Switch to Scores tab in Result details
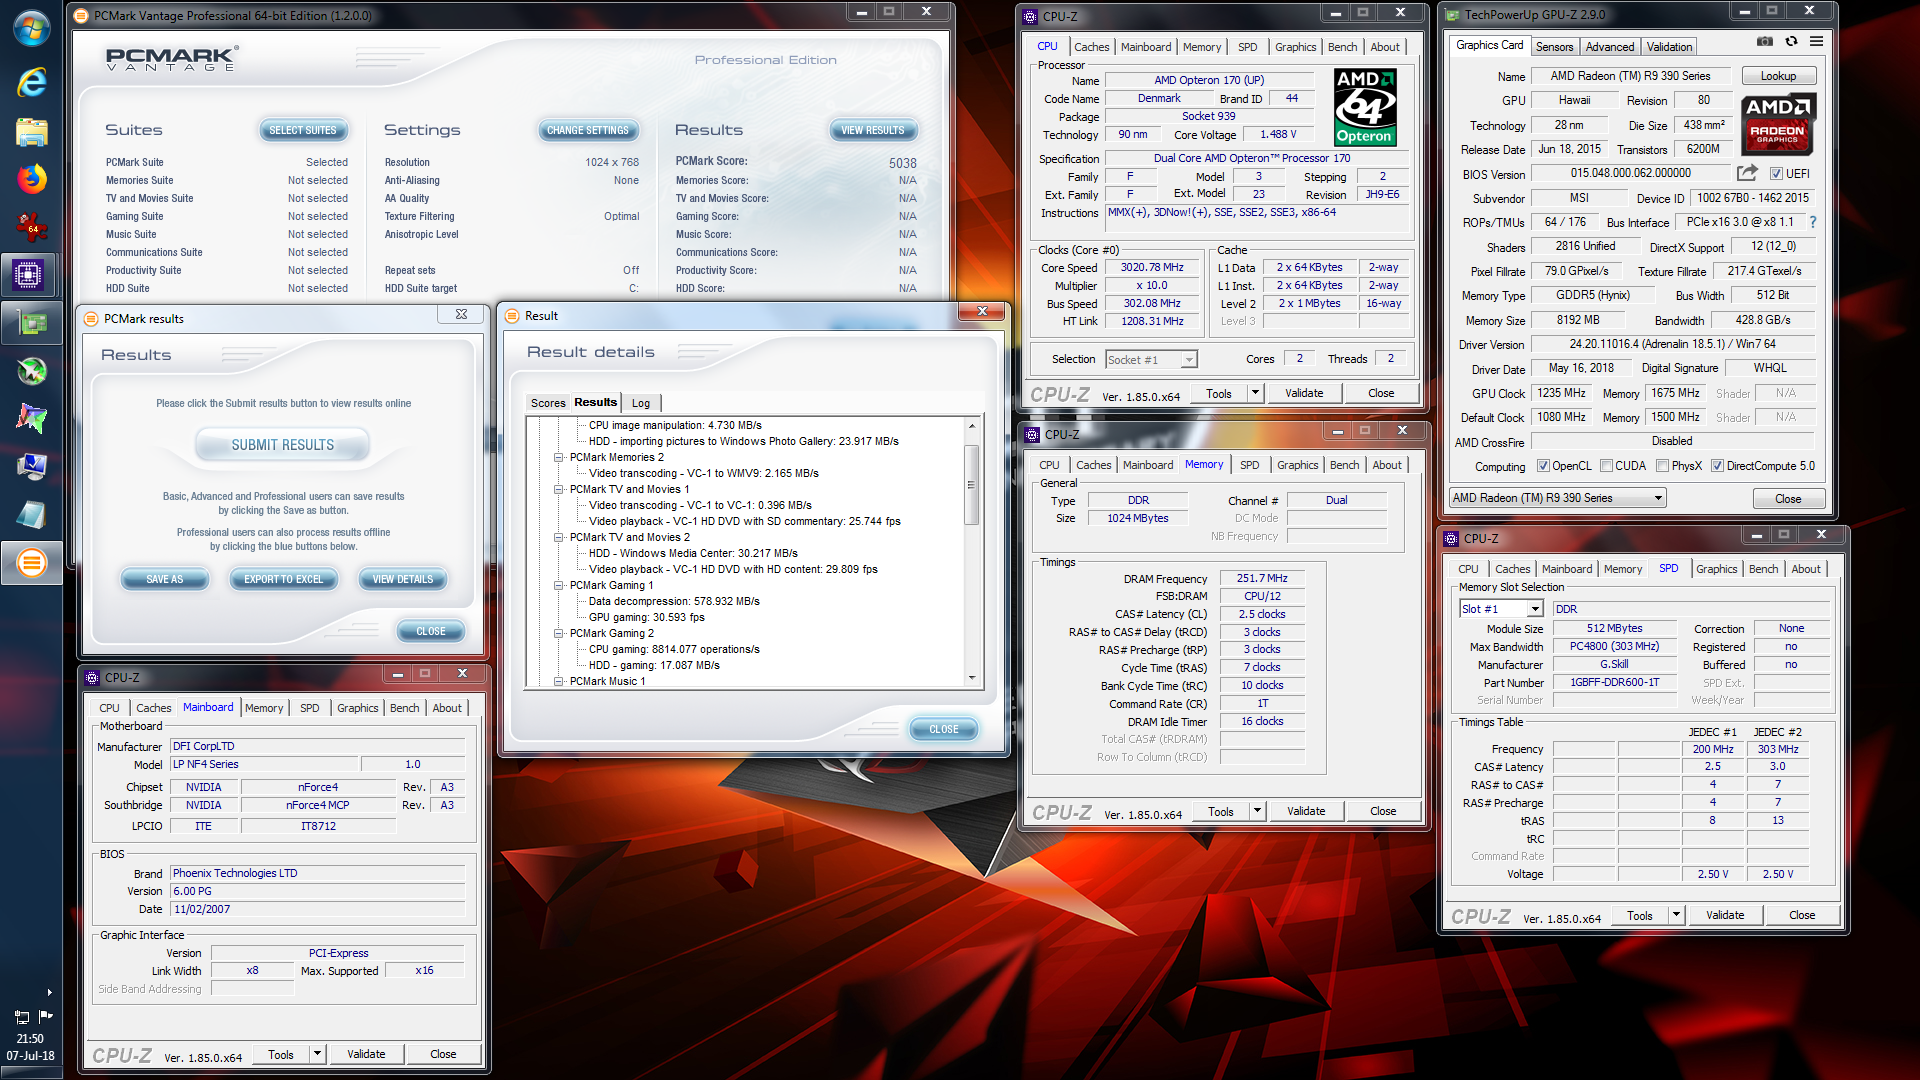Viewport: 1920px width, 1080px height. 548,403
